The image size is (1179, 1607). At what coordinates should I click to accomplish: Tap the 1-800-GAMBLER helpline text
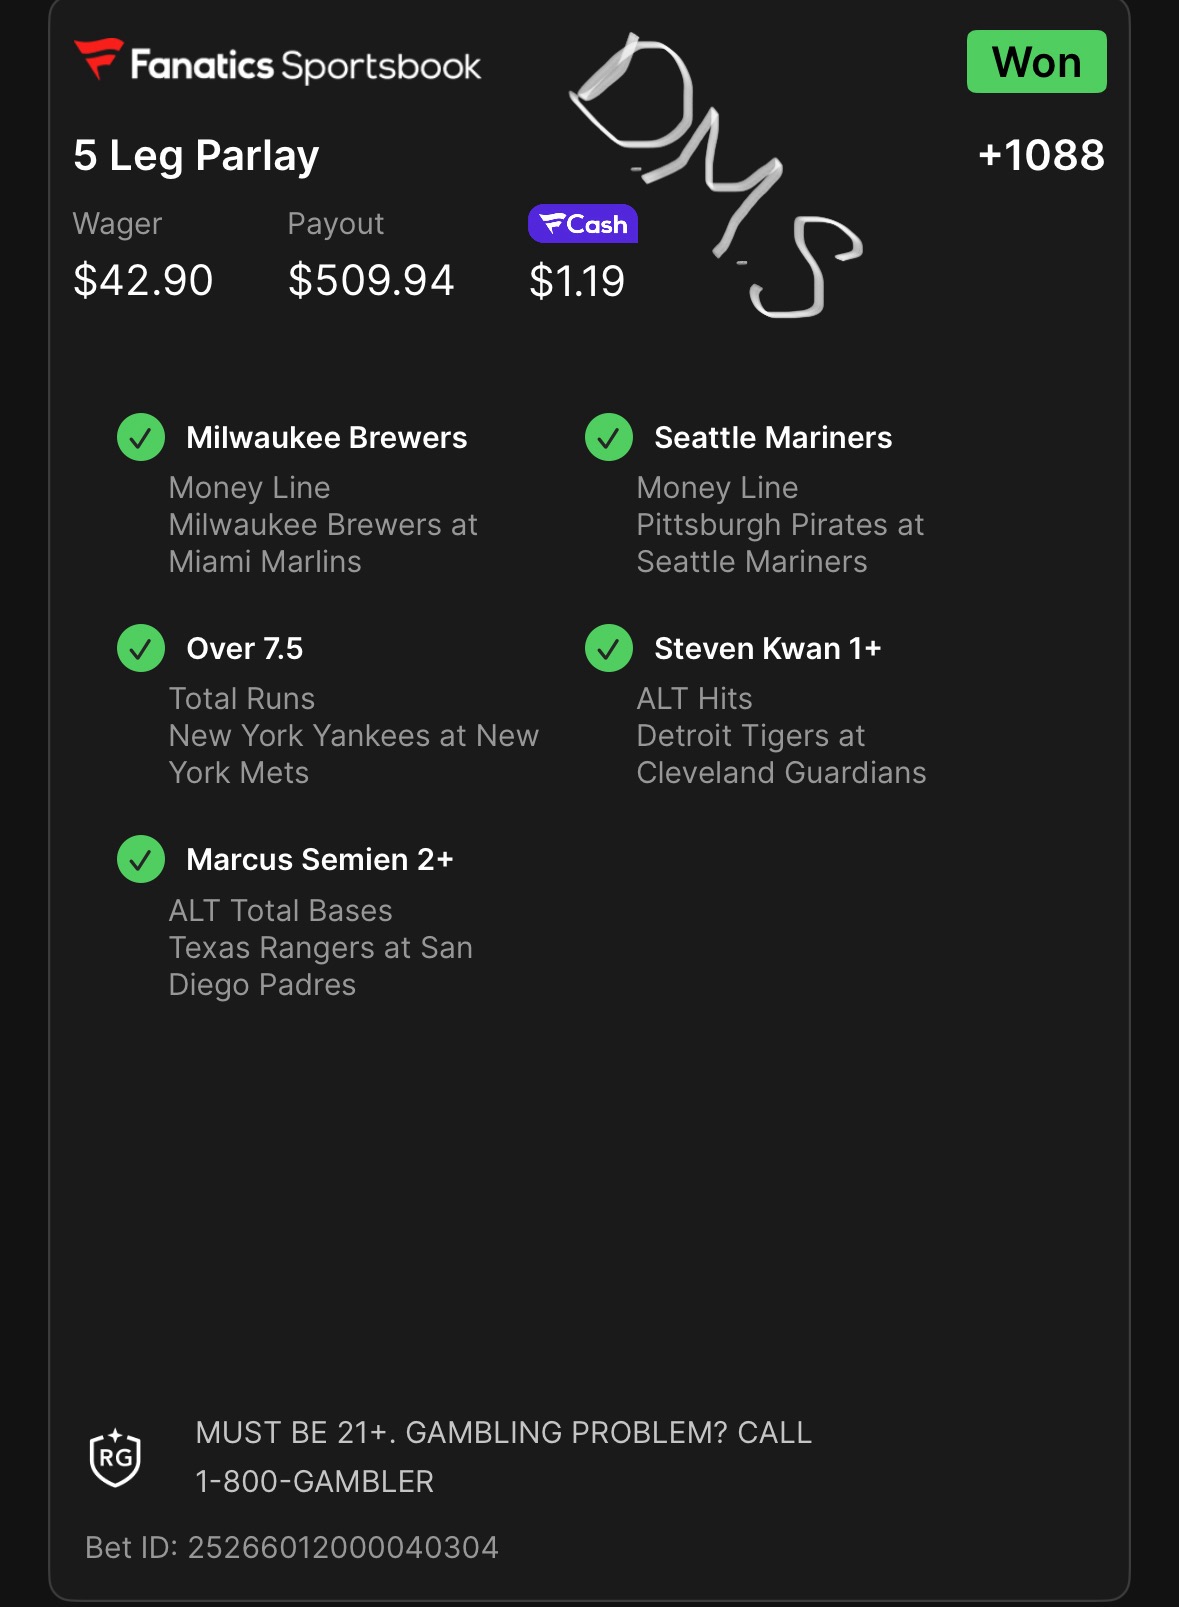(x=314, y=1481)
